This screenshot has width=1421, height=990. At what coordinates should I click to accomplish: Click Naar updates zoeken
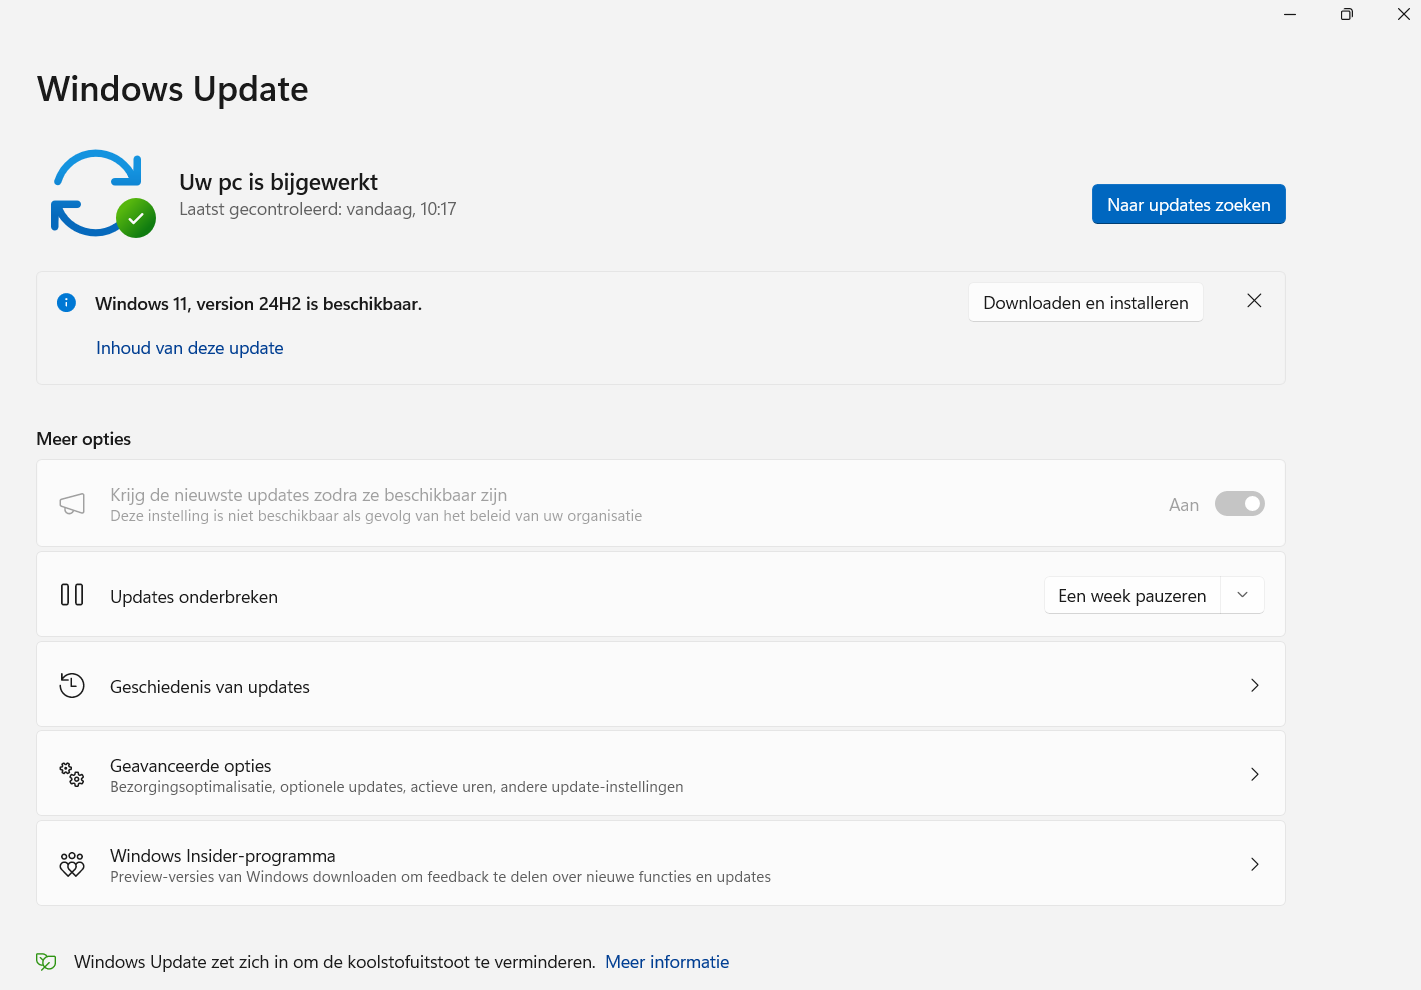pos(1188,204)
